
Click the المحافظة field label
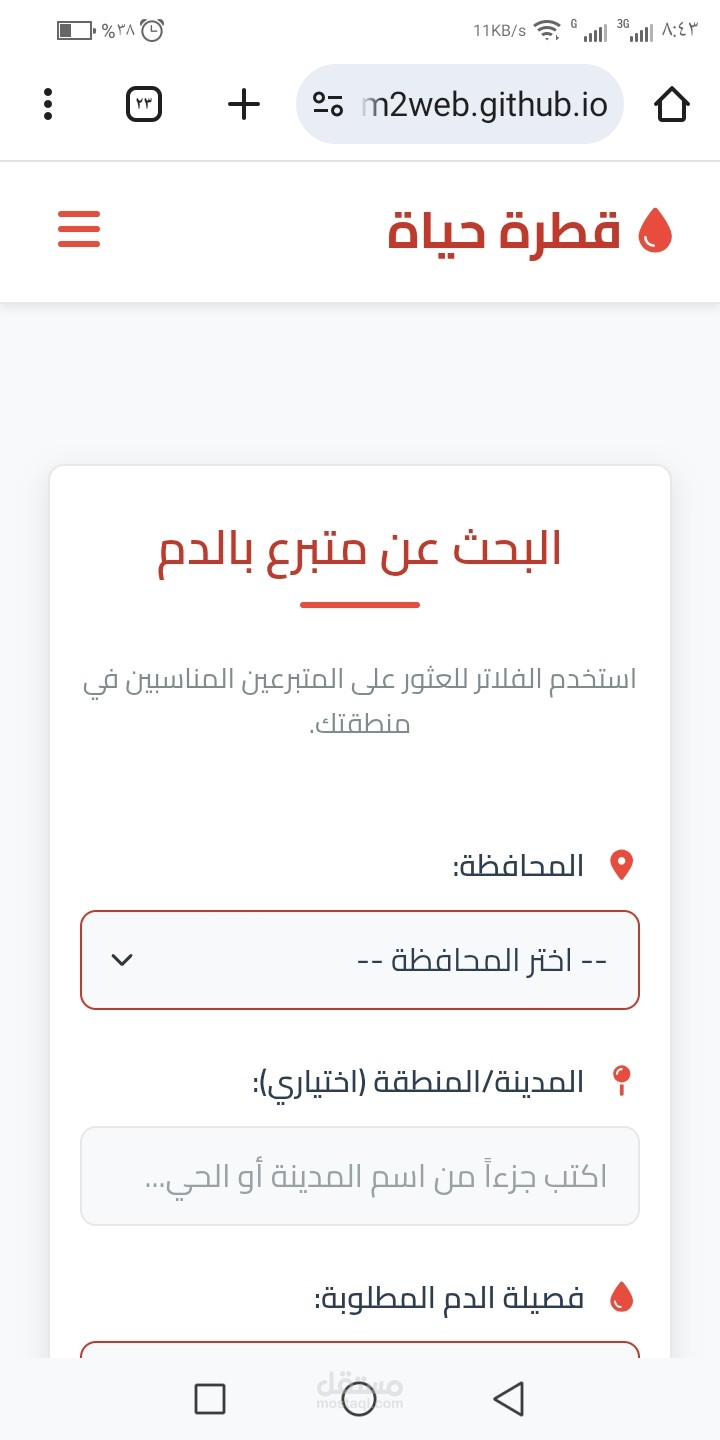[x=518, y=865]
